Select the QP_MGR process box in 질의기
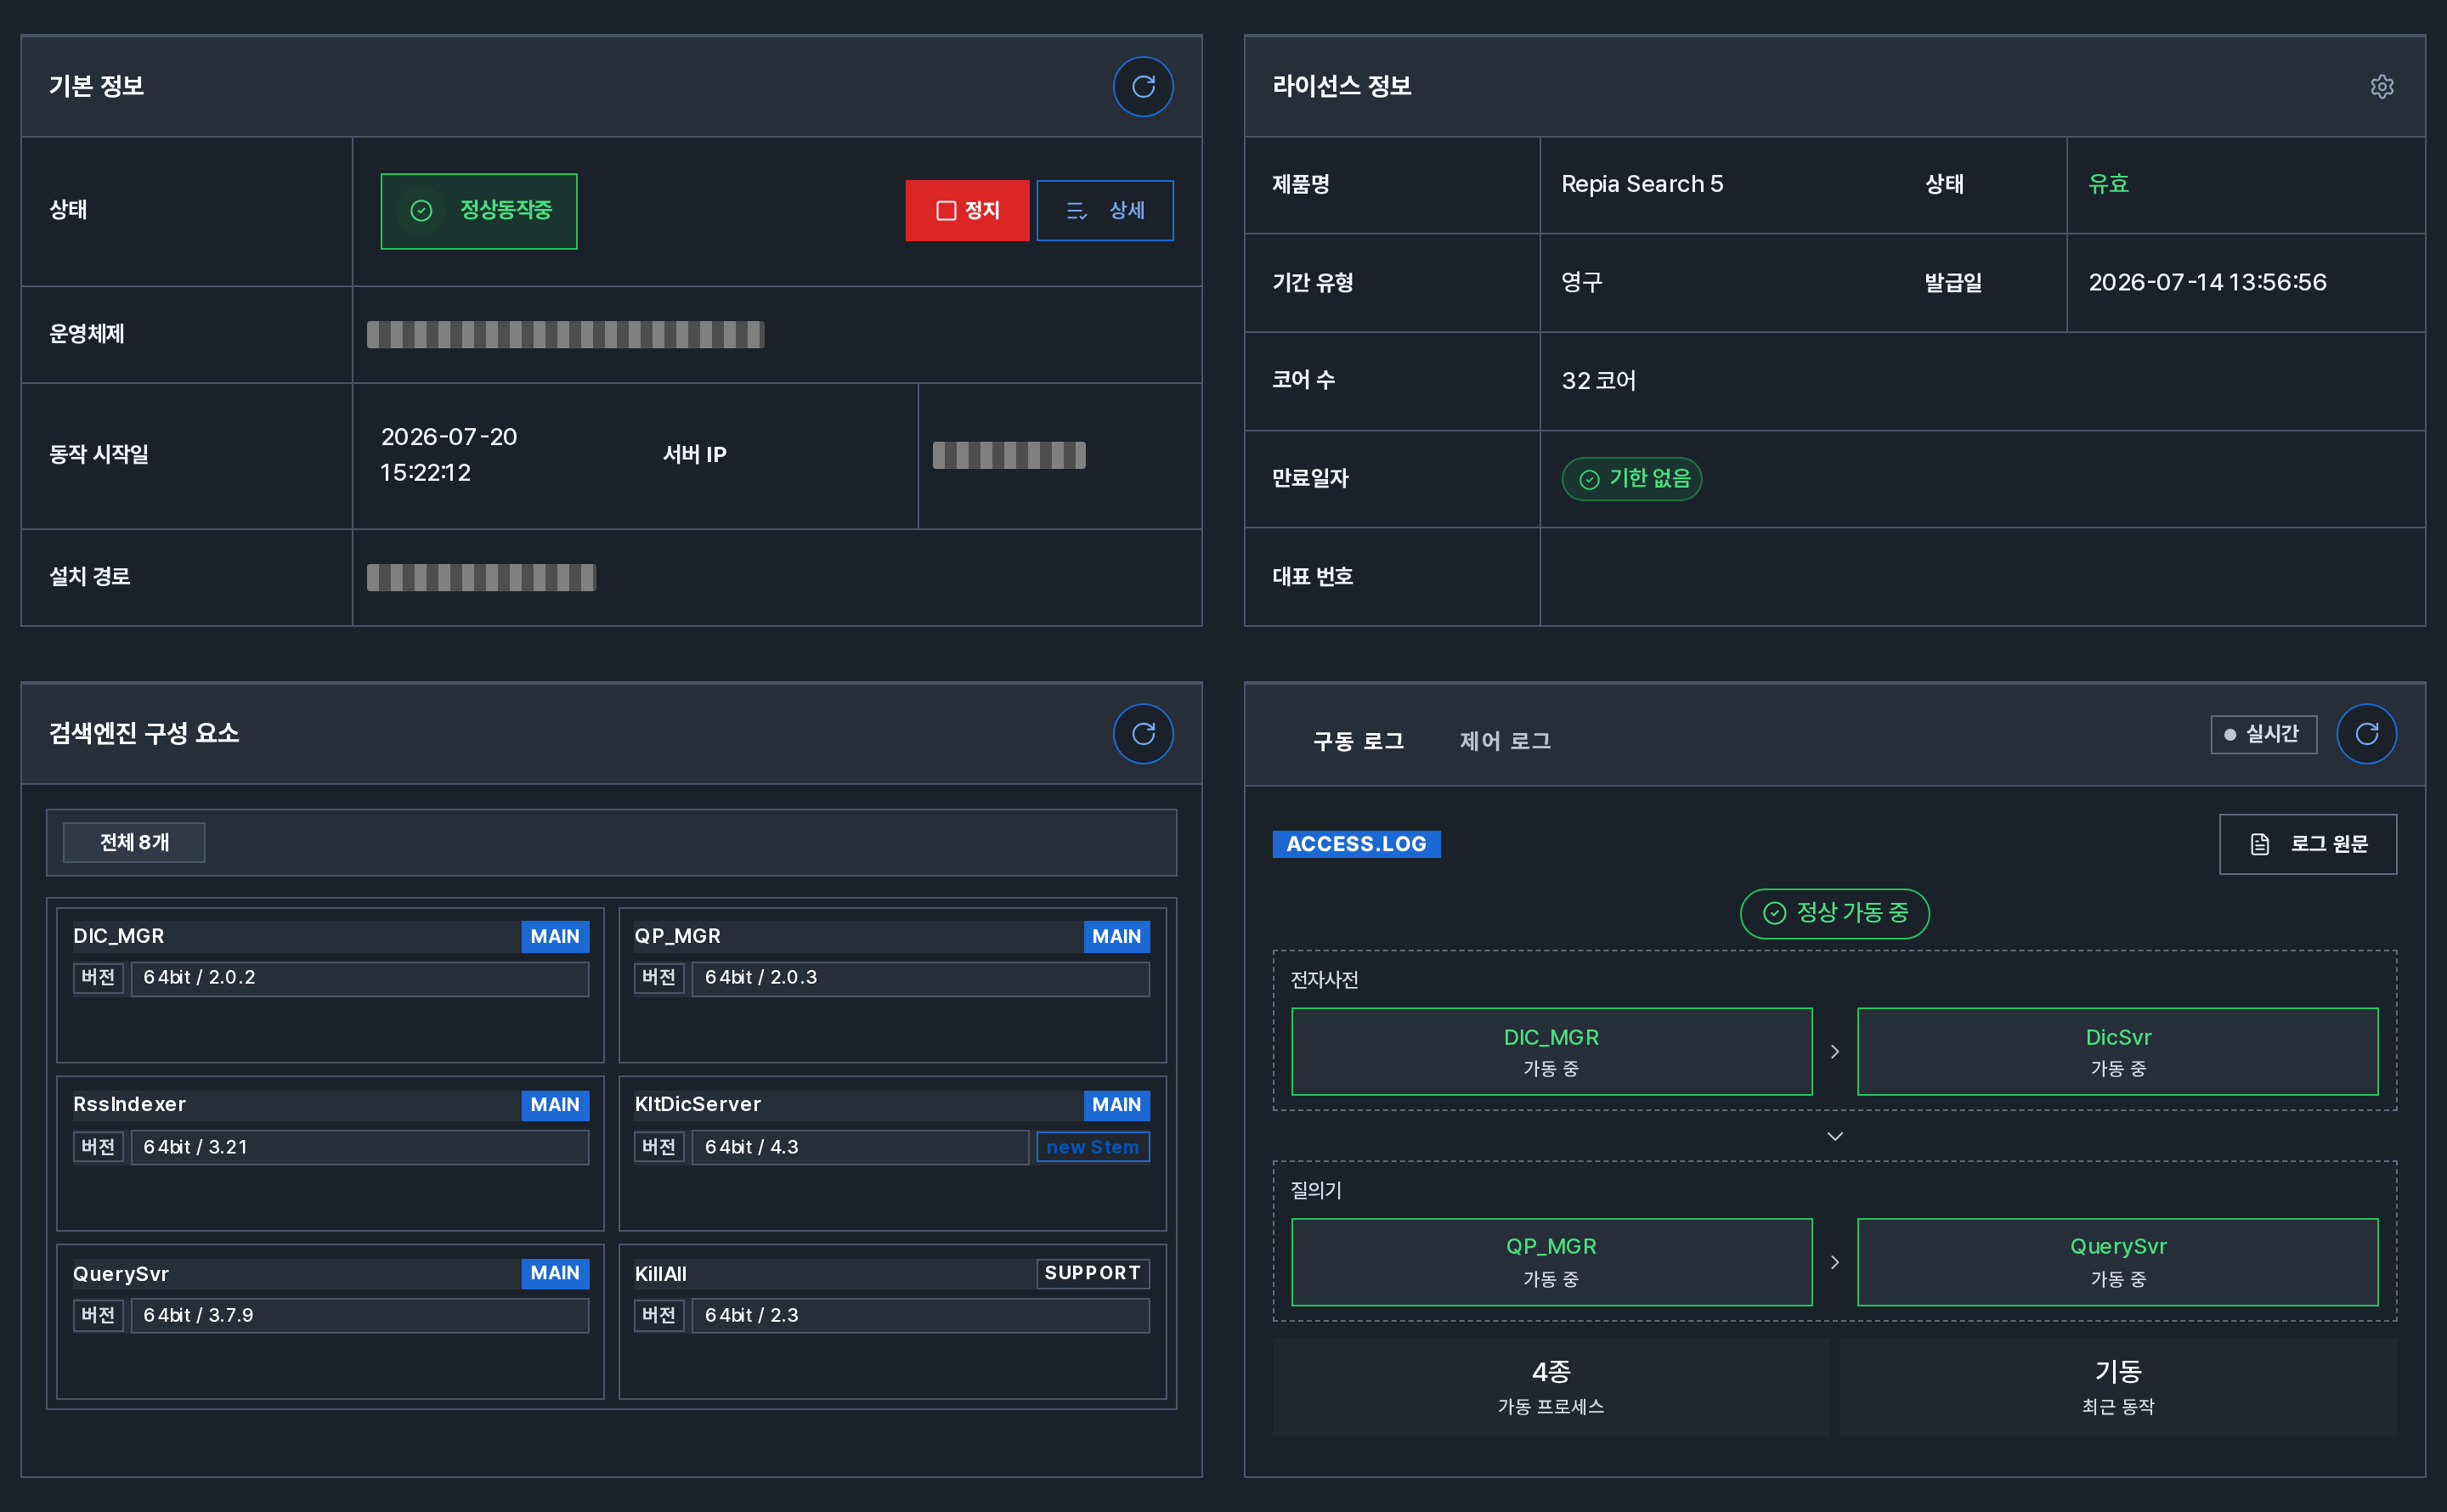The image size is (2447, 1512). [1551, 1261]
